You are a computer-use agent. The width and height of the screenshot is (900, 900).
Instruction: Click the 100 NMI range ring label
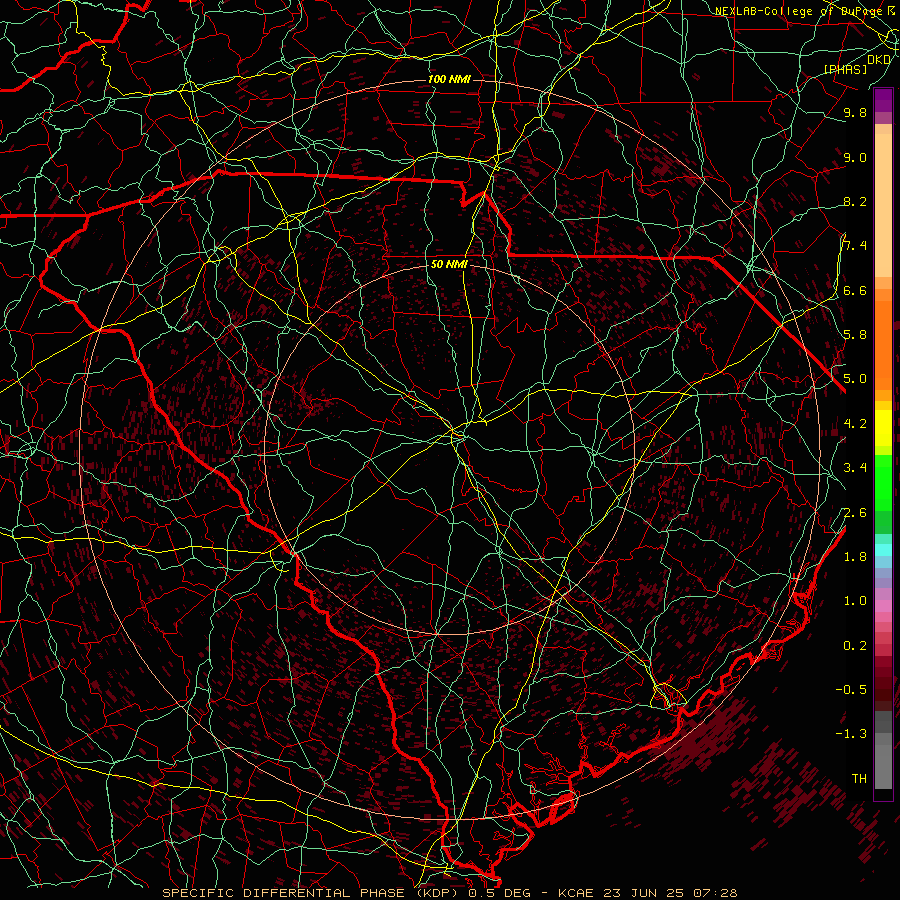click(449, 79)
